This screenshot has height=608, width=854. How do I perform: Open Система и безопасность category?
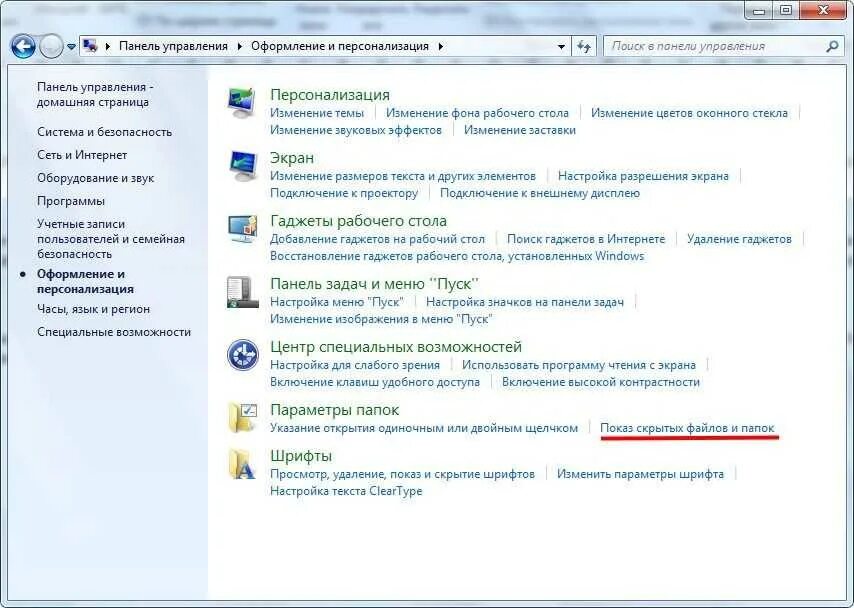point(105,132)
